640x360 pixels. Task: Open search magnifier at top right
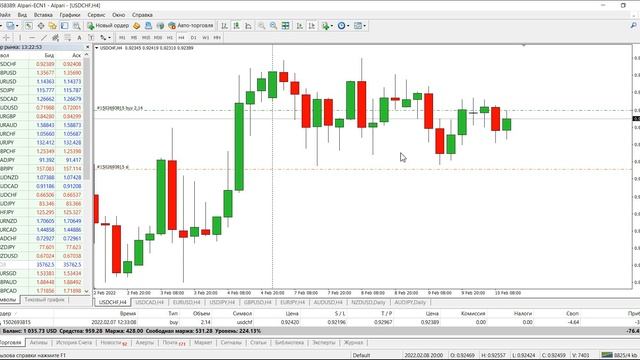[x=633, y=26]
